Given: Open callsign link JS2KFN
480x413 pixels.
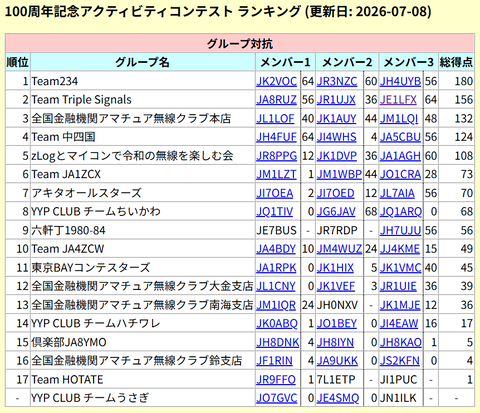Looking at the screenshot, I should [400, 361].
